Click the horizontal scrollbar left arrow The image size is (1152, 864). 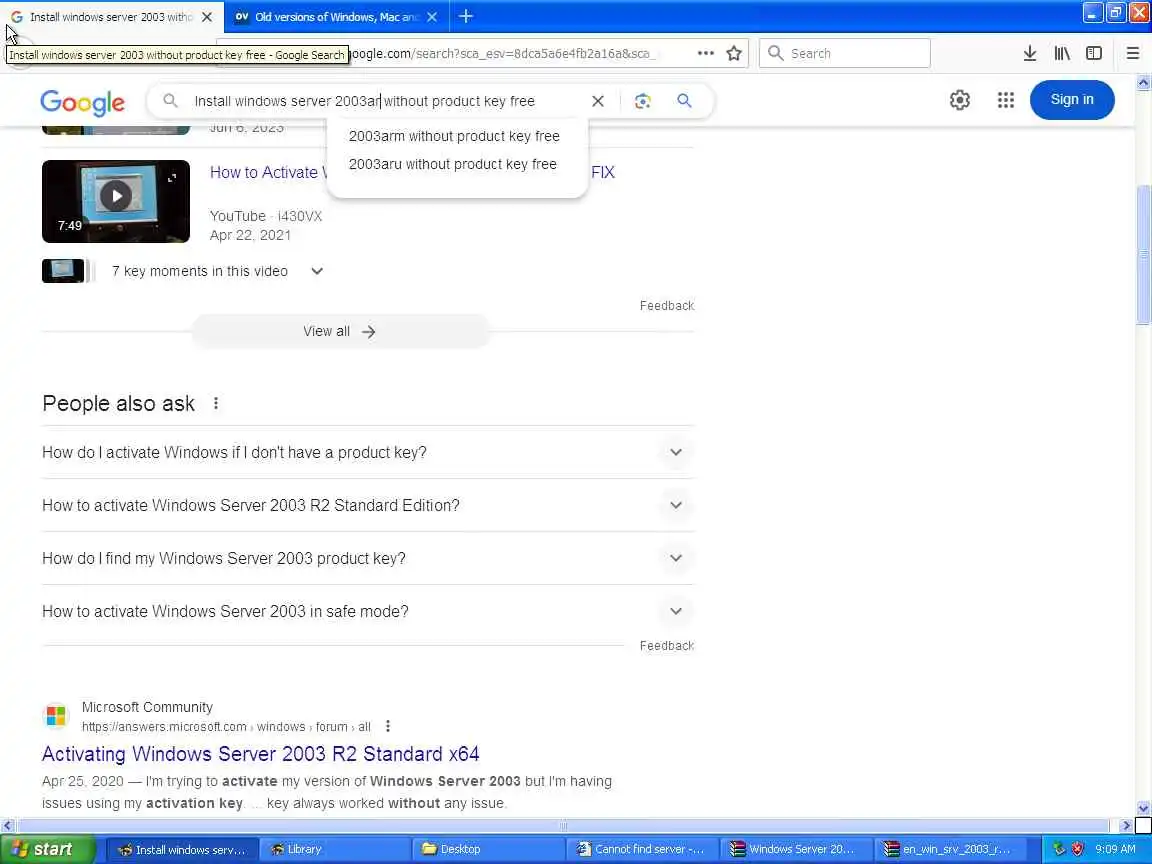[7, 825]
